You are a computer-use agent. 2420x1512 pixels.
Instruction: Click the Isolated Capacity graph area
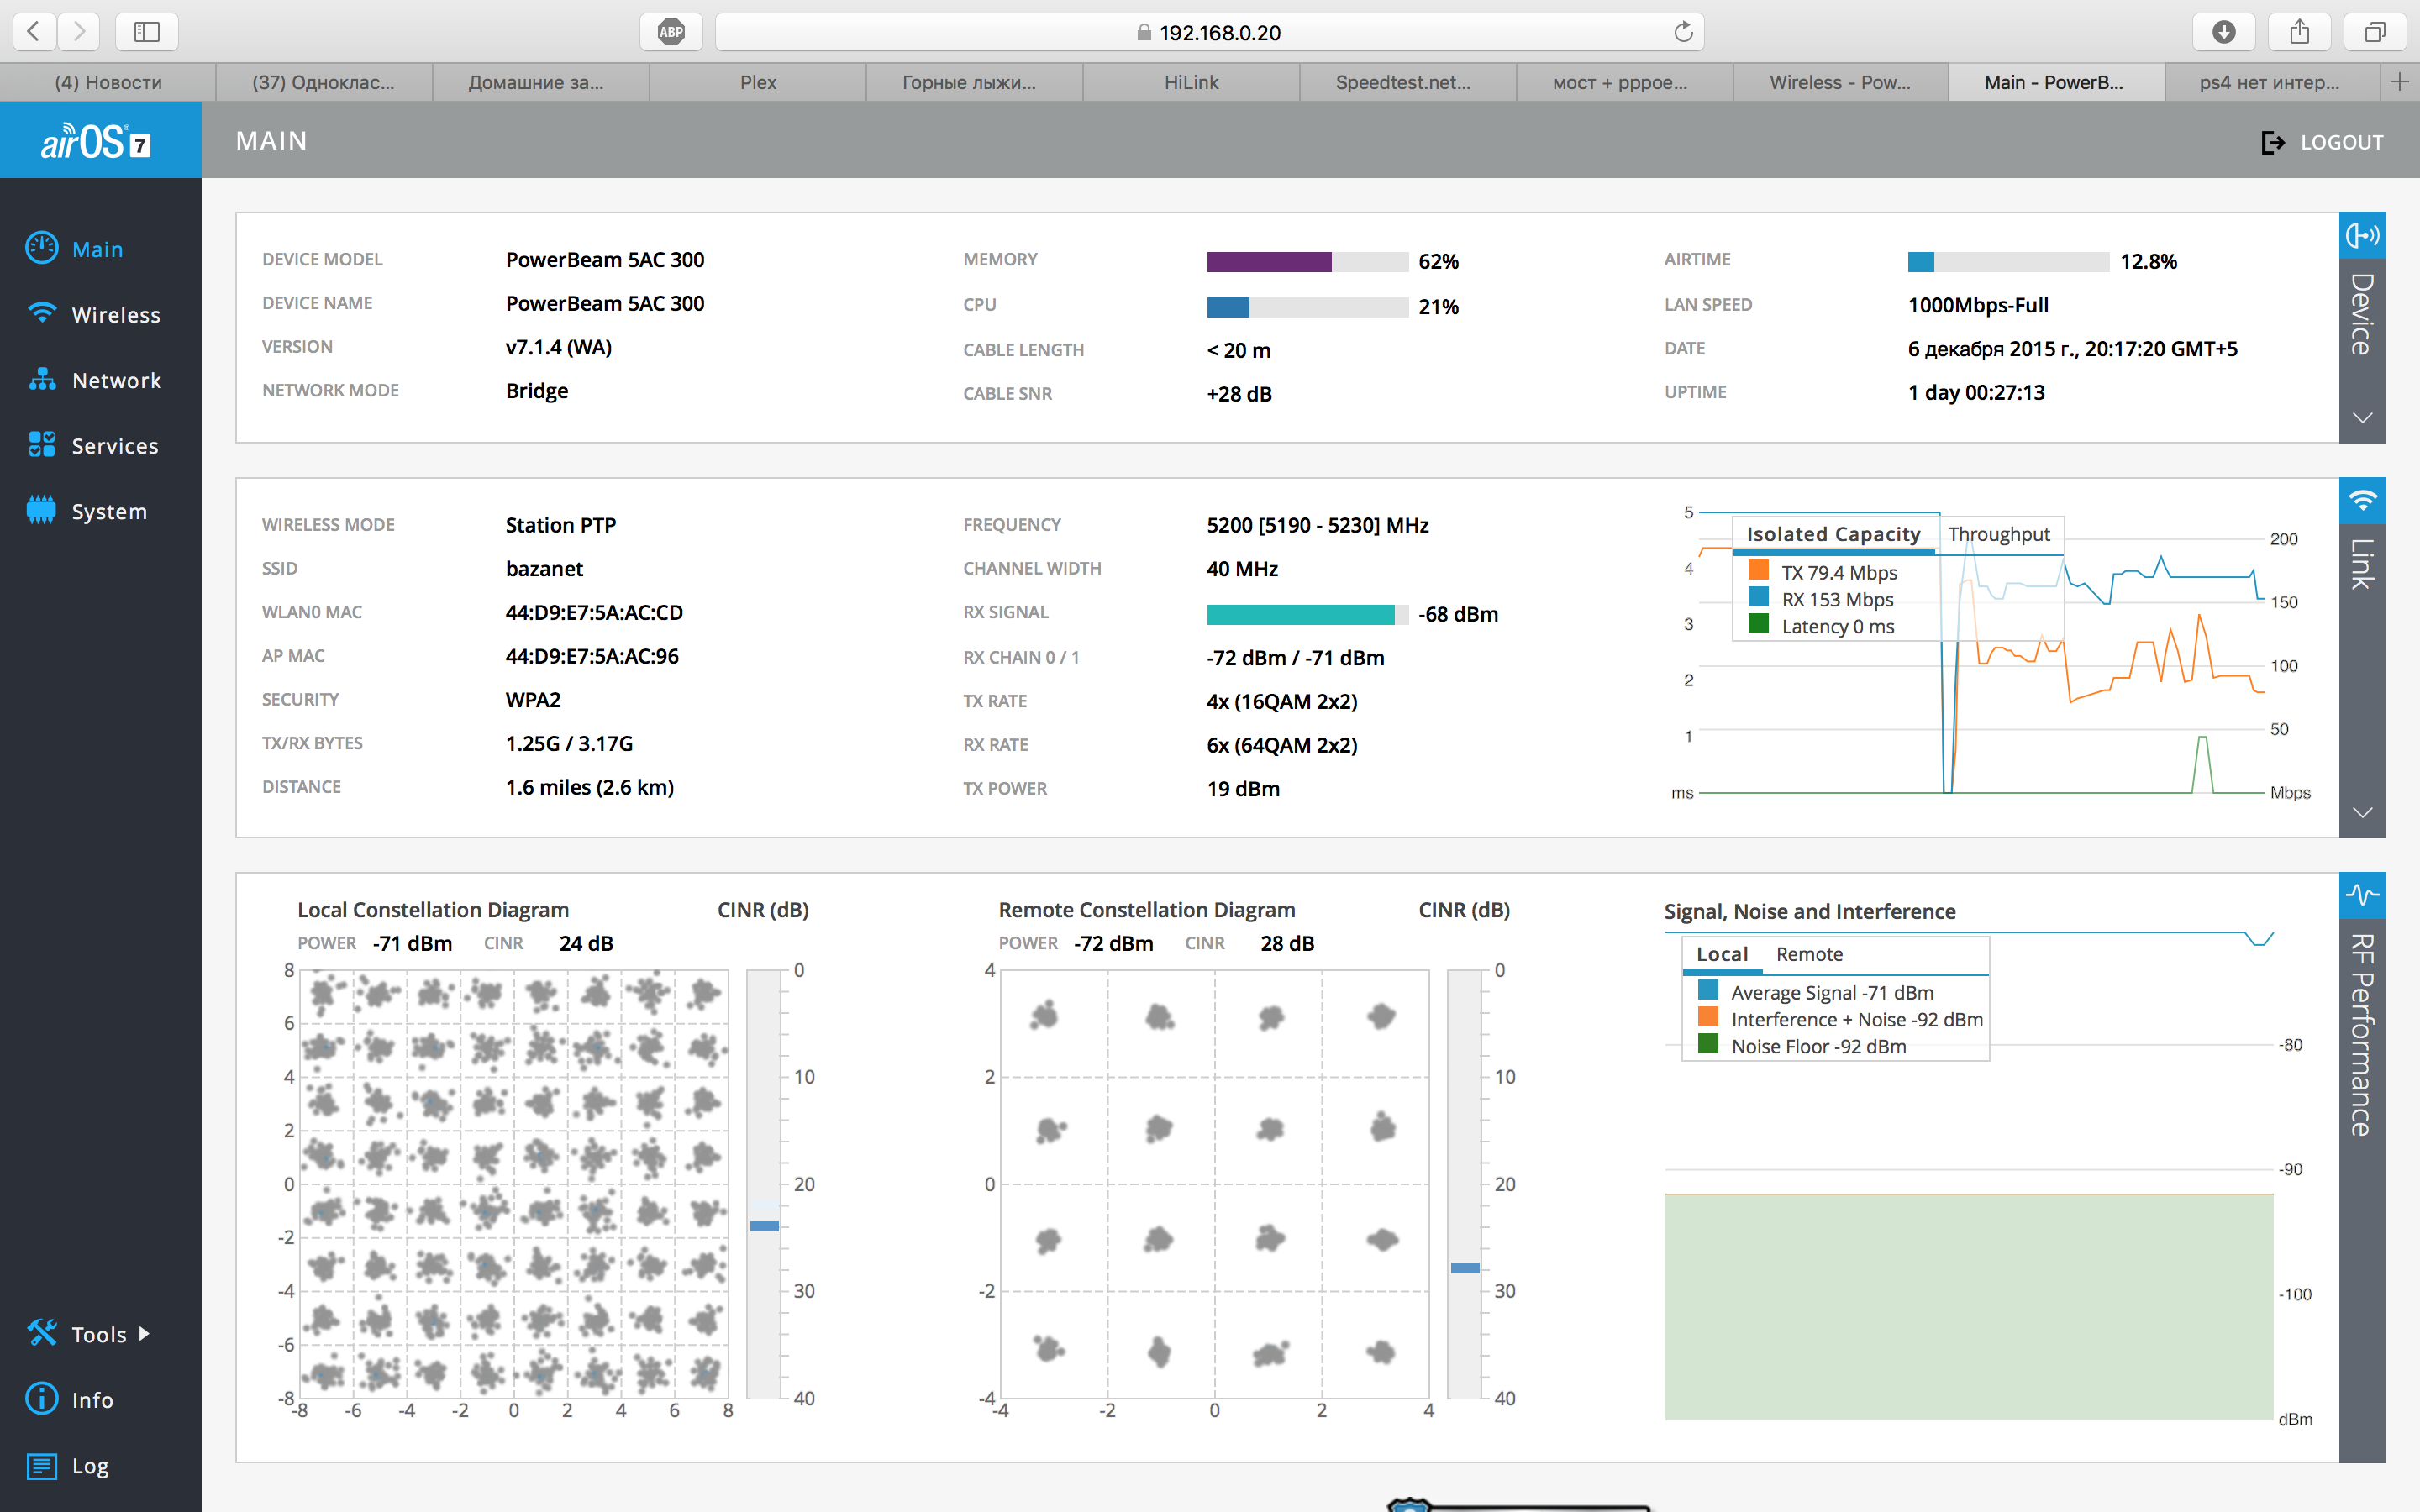tap(1982, 652)
